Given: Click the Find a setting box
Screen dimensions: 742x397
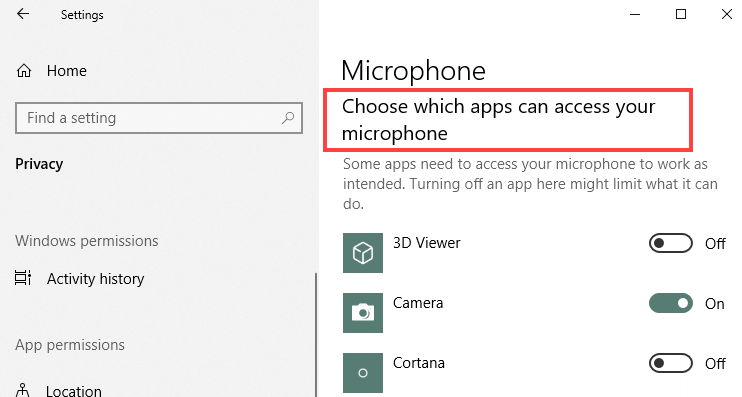Looking at the screenshot, I should (x=159, y=118).
